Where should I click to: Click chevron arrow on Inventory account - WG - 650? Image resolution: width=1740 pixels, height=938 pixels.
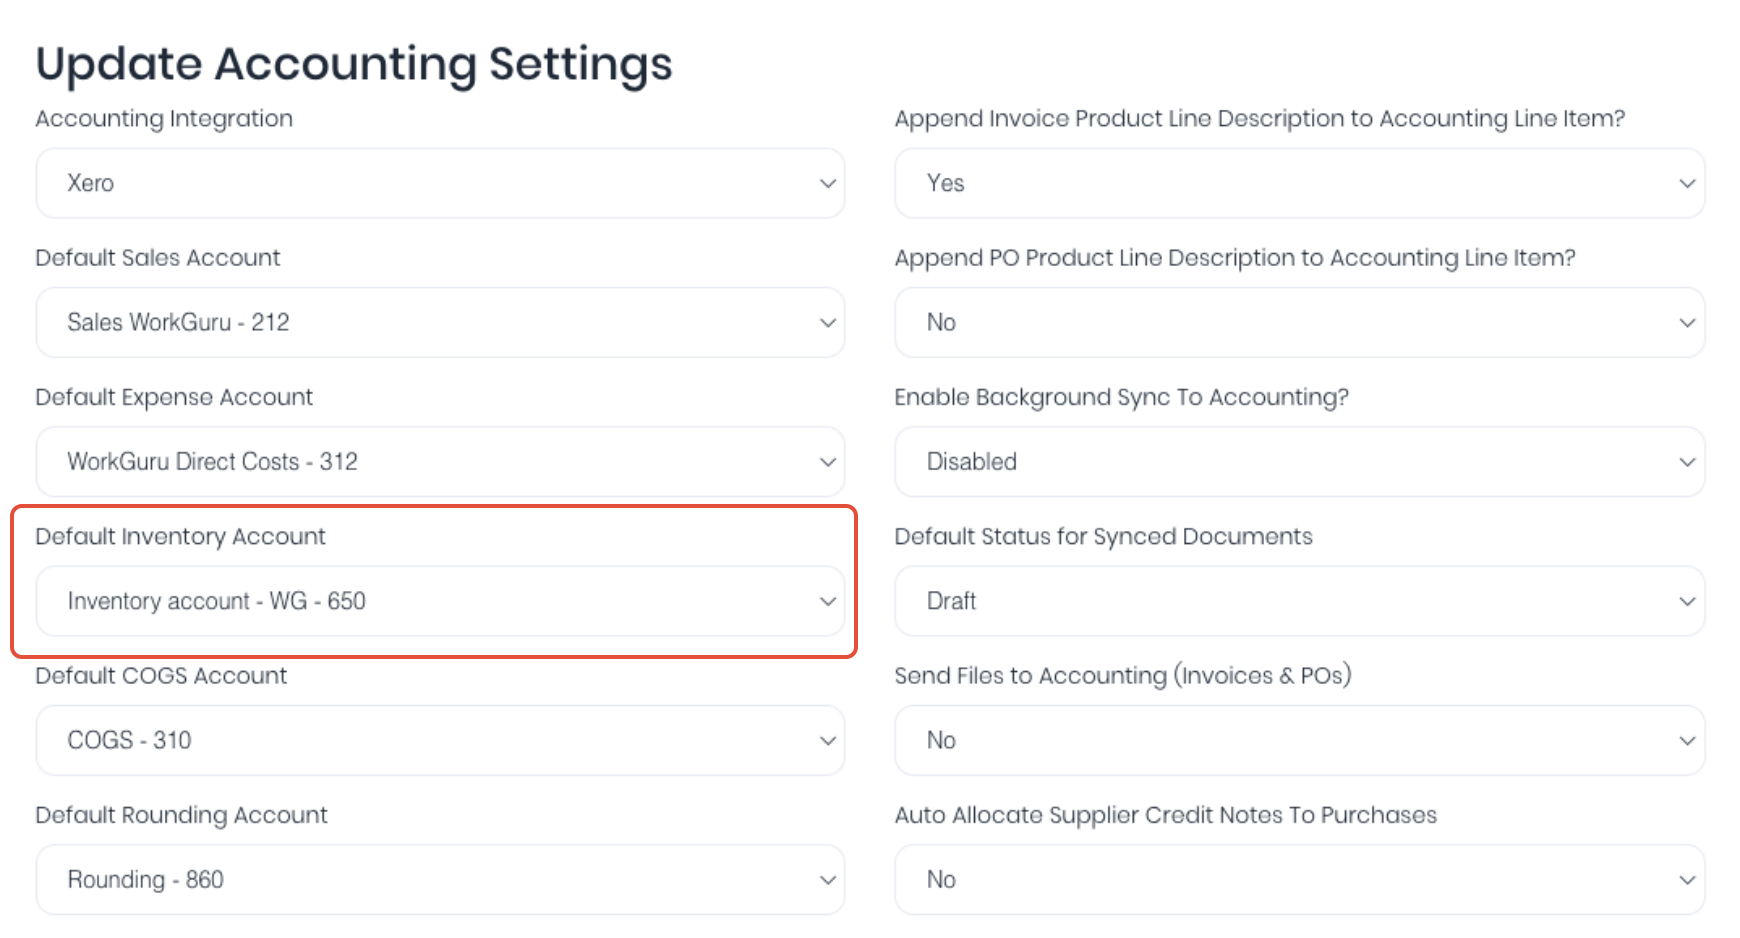tap(828, 601)
